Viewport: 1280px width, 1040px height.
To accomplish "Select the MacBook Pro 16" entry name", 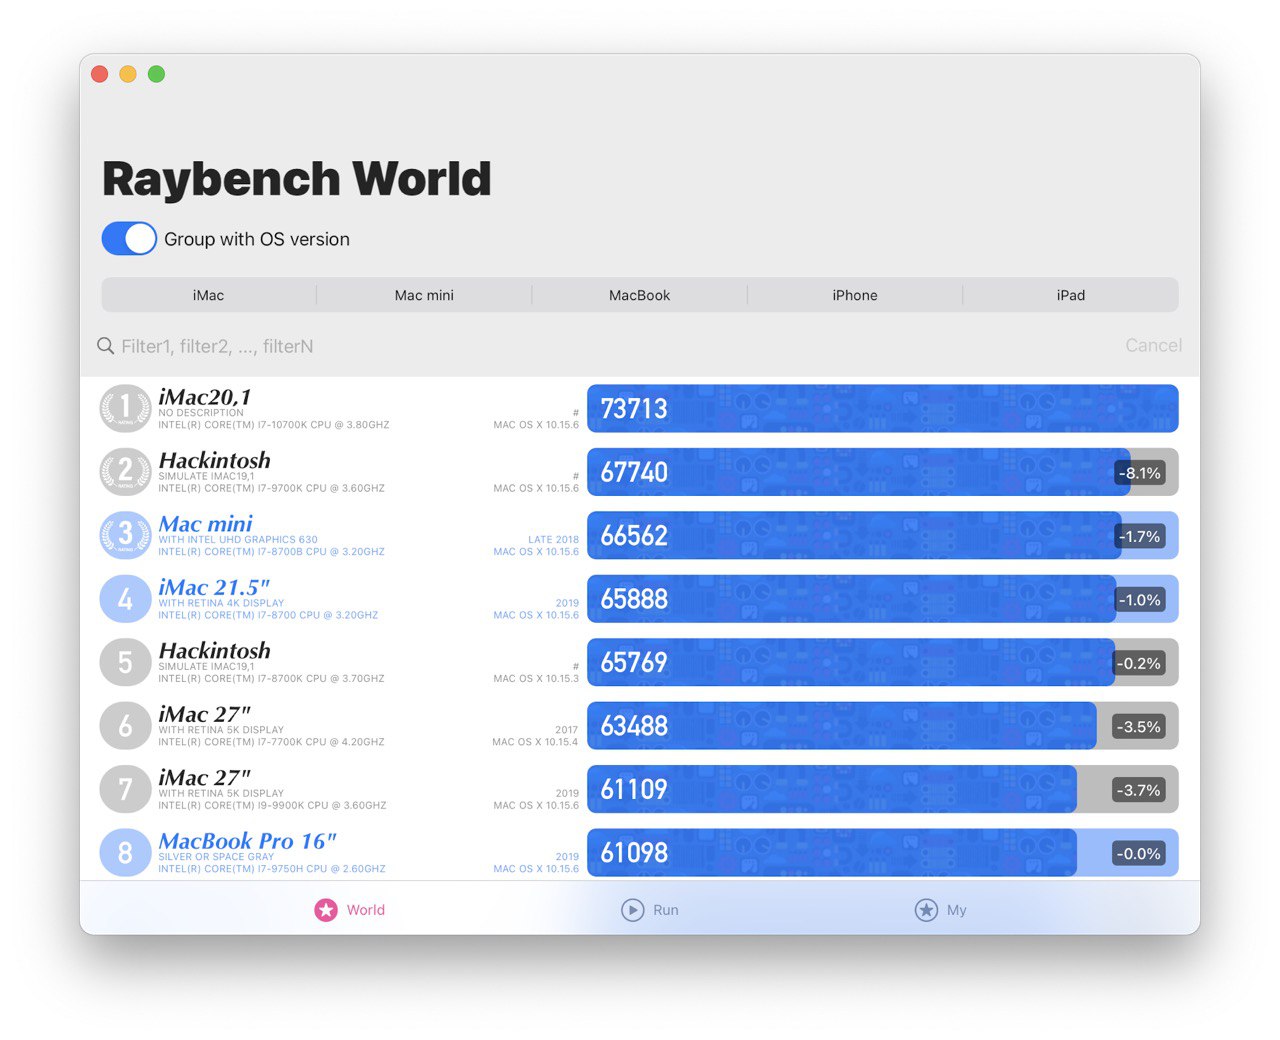I will (247, 841).
